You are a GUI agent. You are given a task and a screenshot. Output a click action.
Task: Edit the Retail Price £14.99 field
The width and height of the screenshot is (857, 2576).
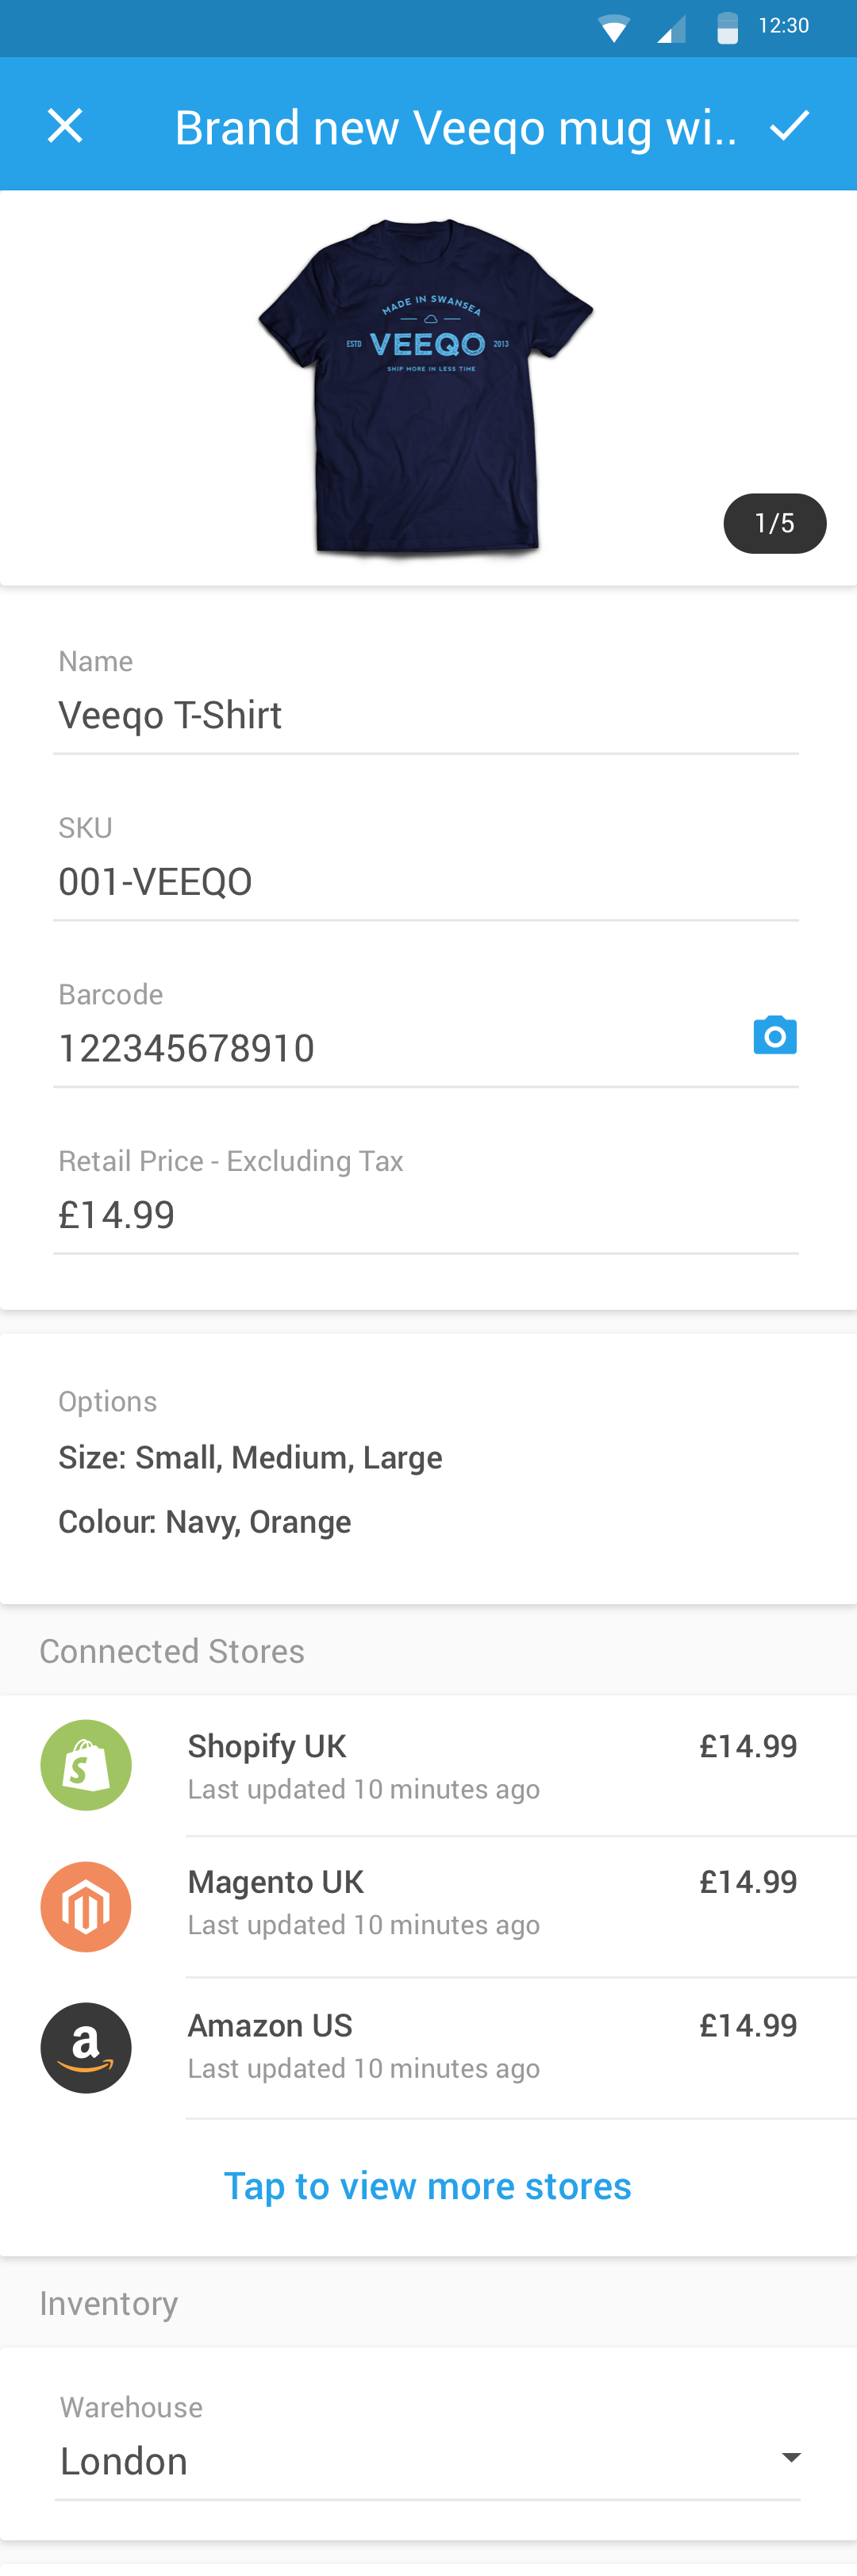tap(426, 1215)
